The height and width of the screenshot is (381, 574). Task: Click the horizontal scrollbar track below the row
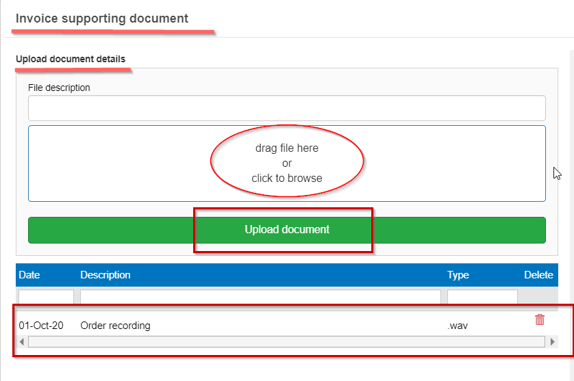pyautogui.click(x=287, y=342)
